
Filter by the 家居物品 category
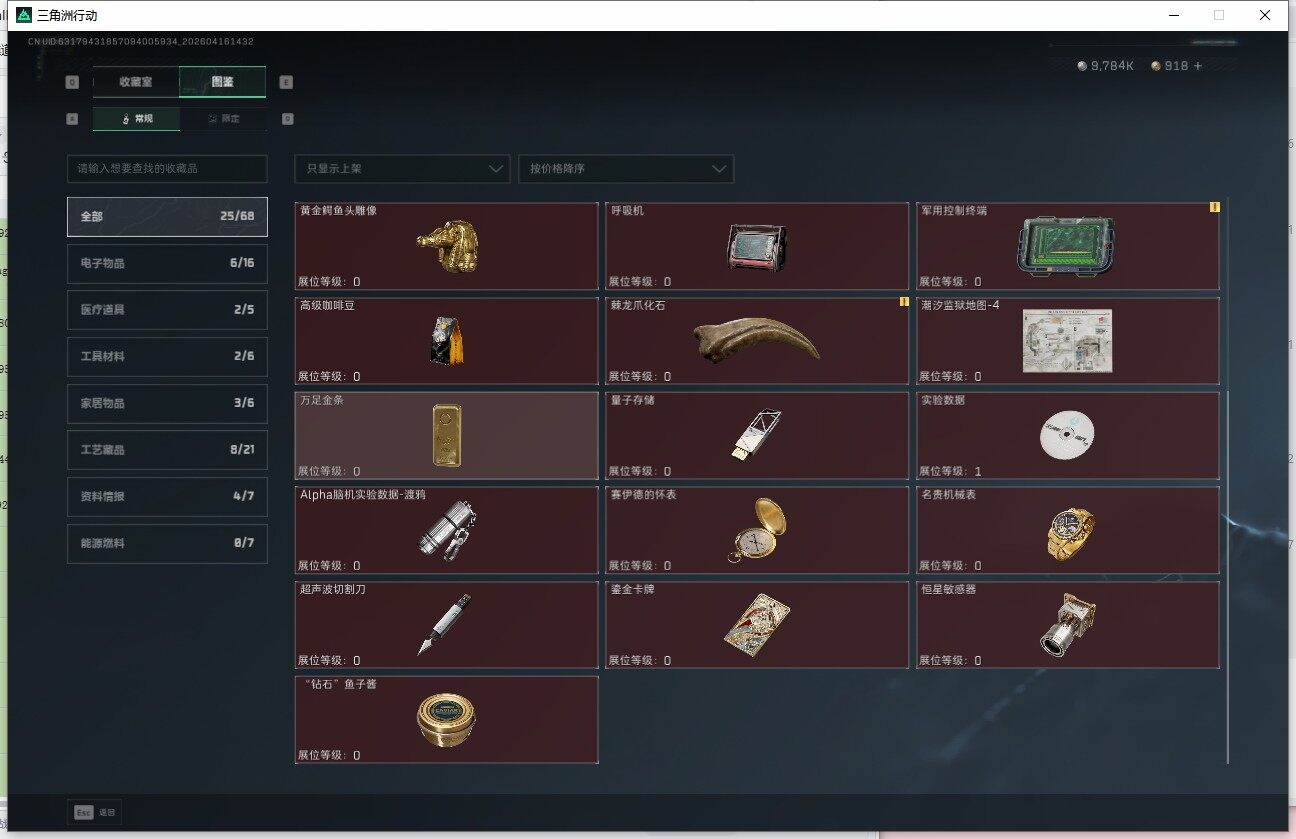[x=167, y=403]
